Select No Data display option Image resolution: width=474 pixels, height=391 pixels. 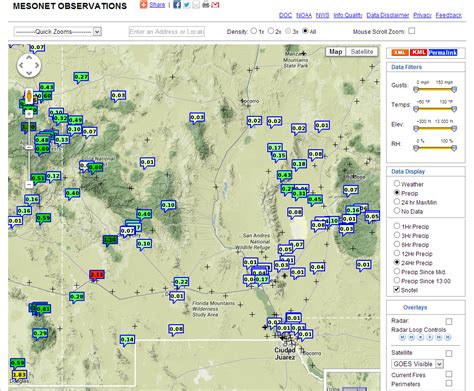pos(397,210)
